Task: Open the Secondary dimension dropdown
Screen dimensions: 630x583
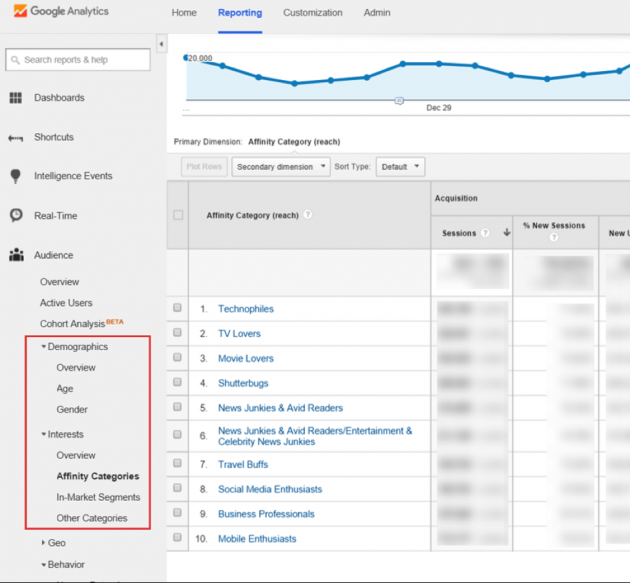Action: click(281, 167)
